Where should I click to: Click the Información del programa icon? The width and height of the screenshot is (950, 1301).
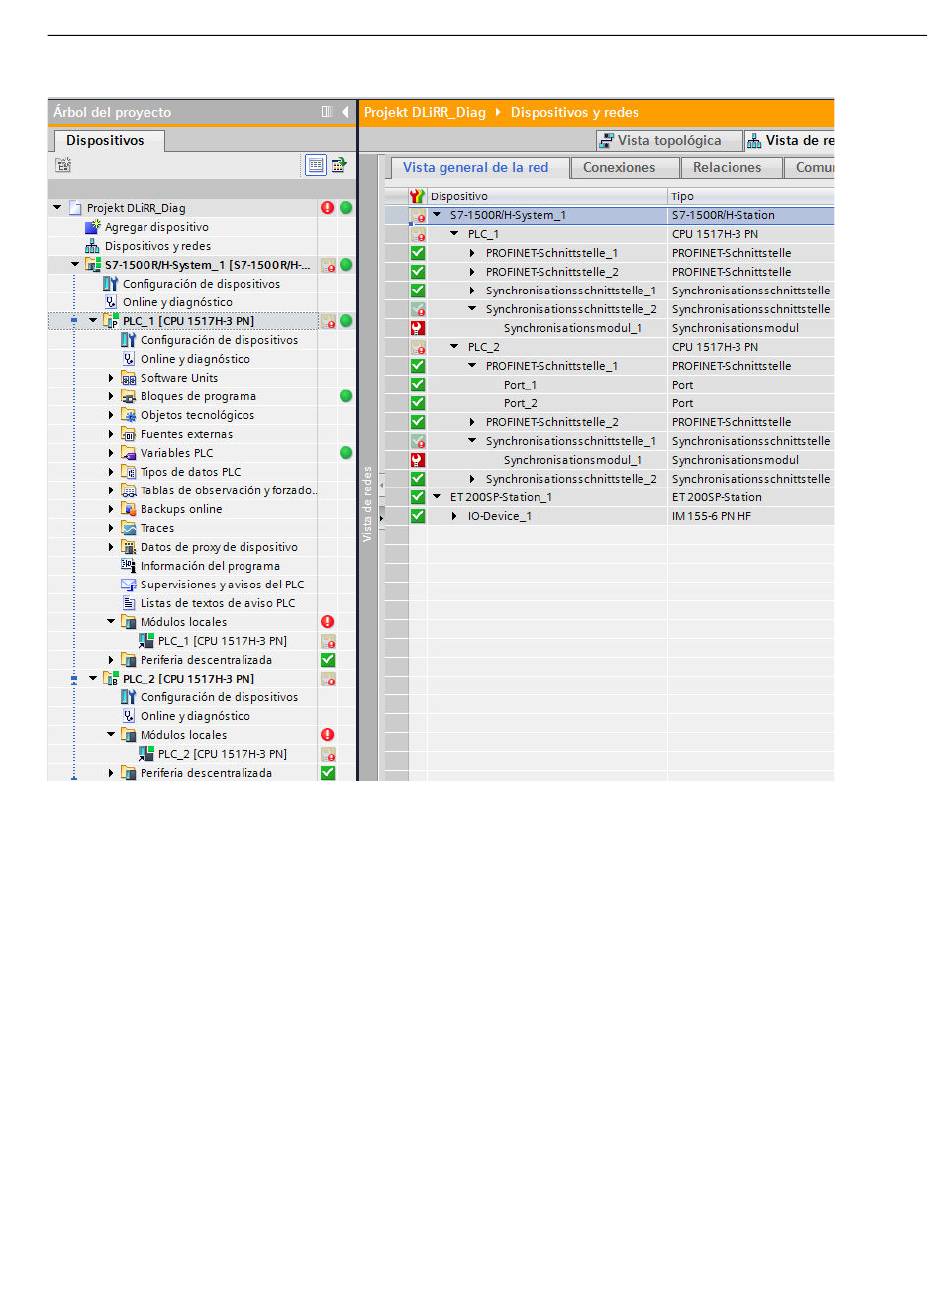(129, 566)
